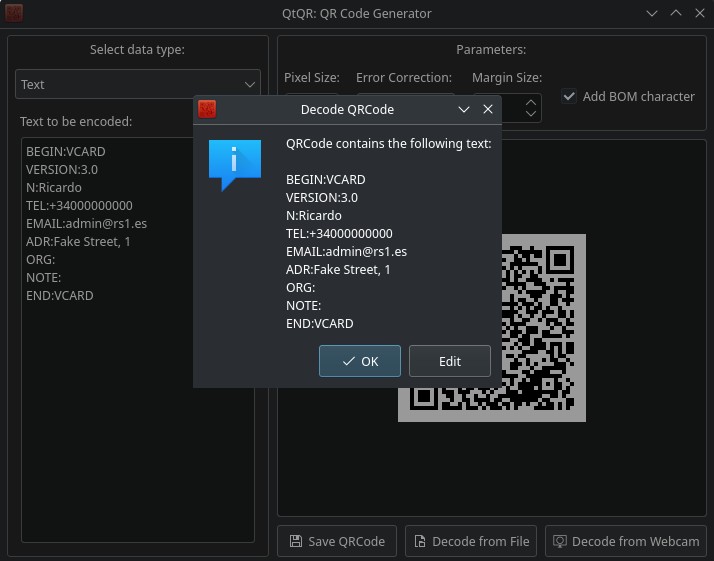Click the floppy disk icon on Save QRCode
The image size is (714, 561).
pos(296,541)
